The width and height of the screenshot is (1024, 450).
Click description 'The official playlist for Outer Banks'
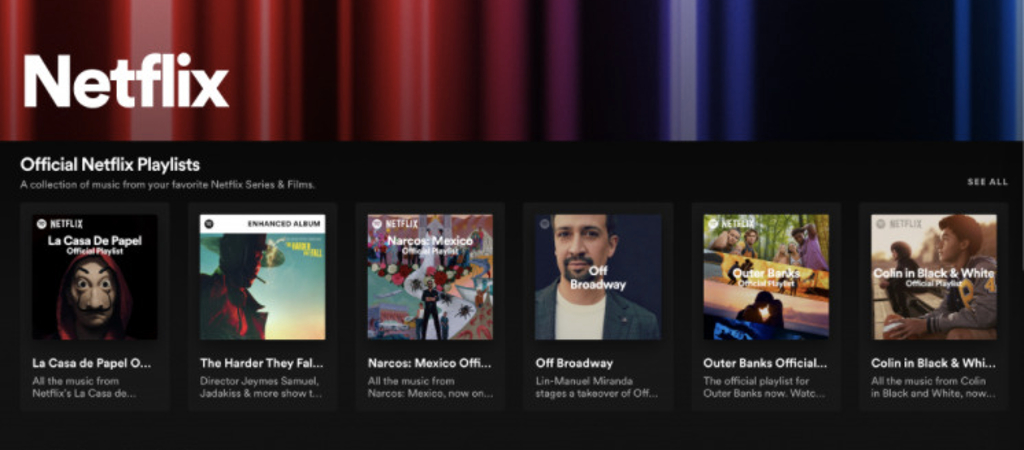pos(764,387)
